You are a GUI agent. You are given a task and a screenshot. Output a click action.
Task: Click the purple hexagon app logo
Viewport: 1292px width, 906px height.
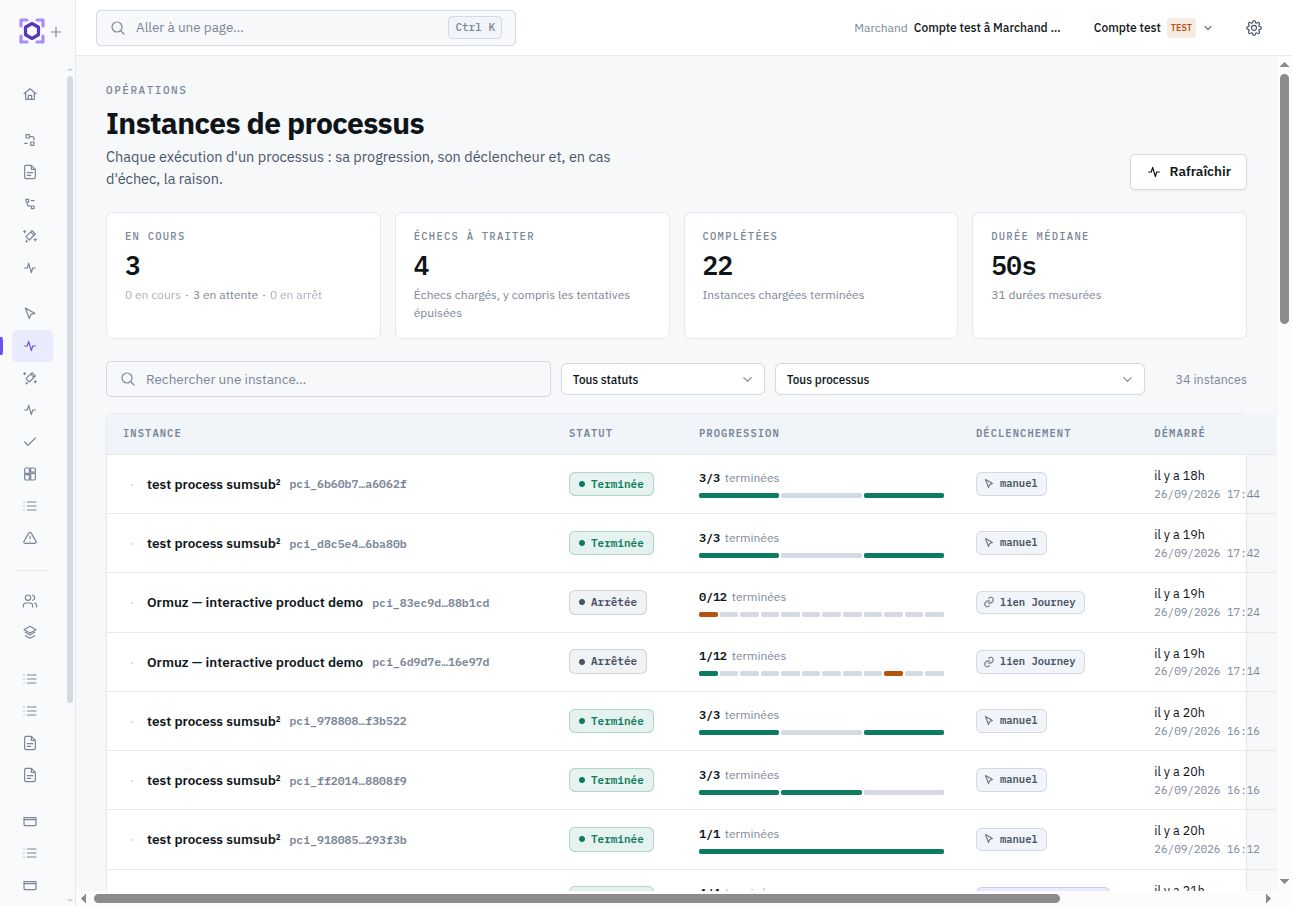[31, 31]
